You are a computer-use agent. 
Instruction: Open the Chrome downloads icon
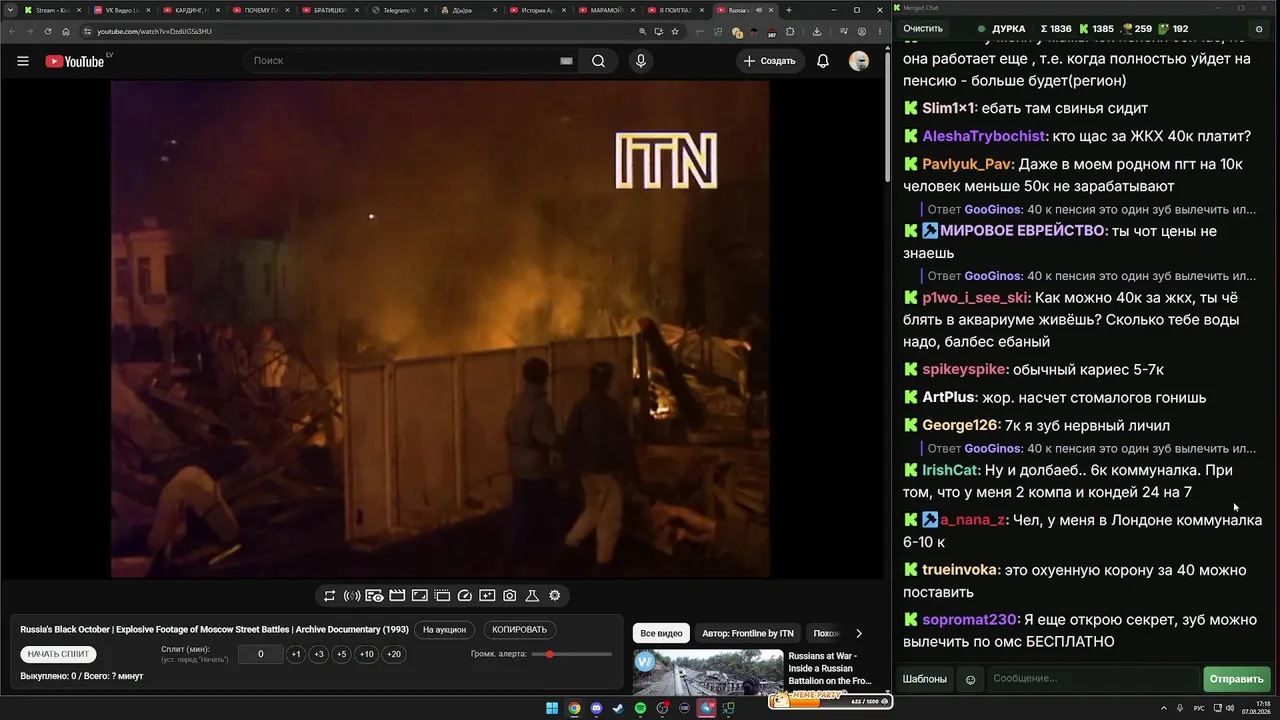click(817, 31)
